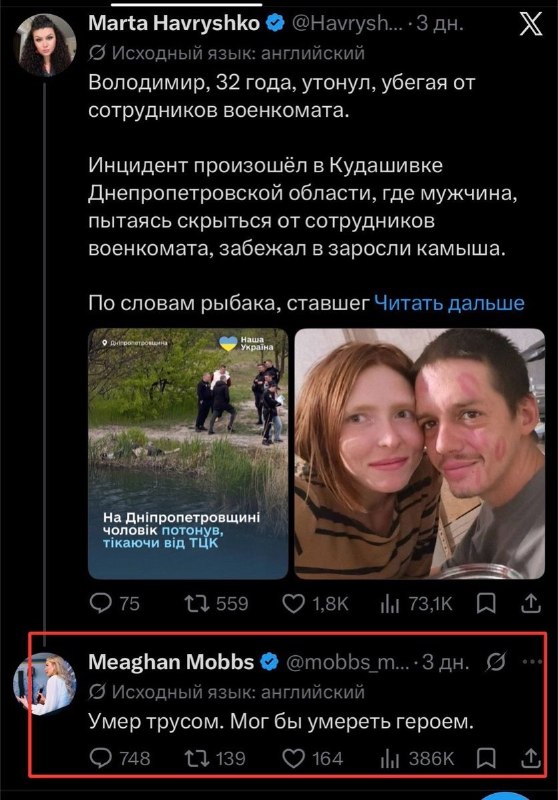This screenshot has height=800, width=558.
Task: Open the couple selfie photo
Action: (420, 454)
